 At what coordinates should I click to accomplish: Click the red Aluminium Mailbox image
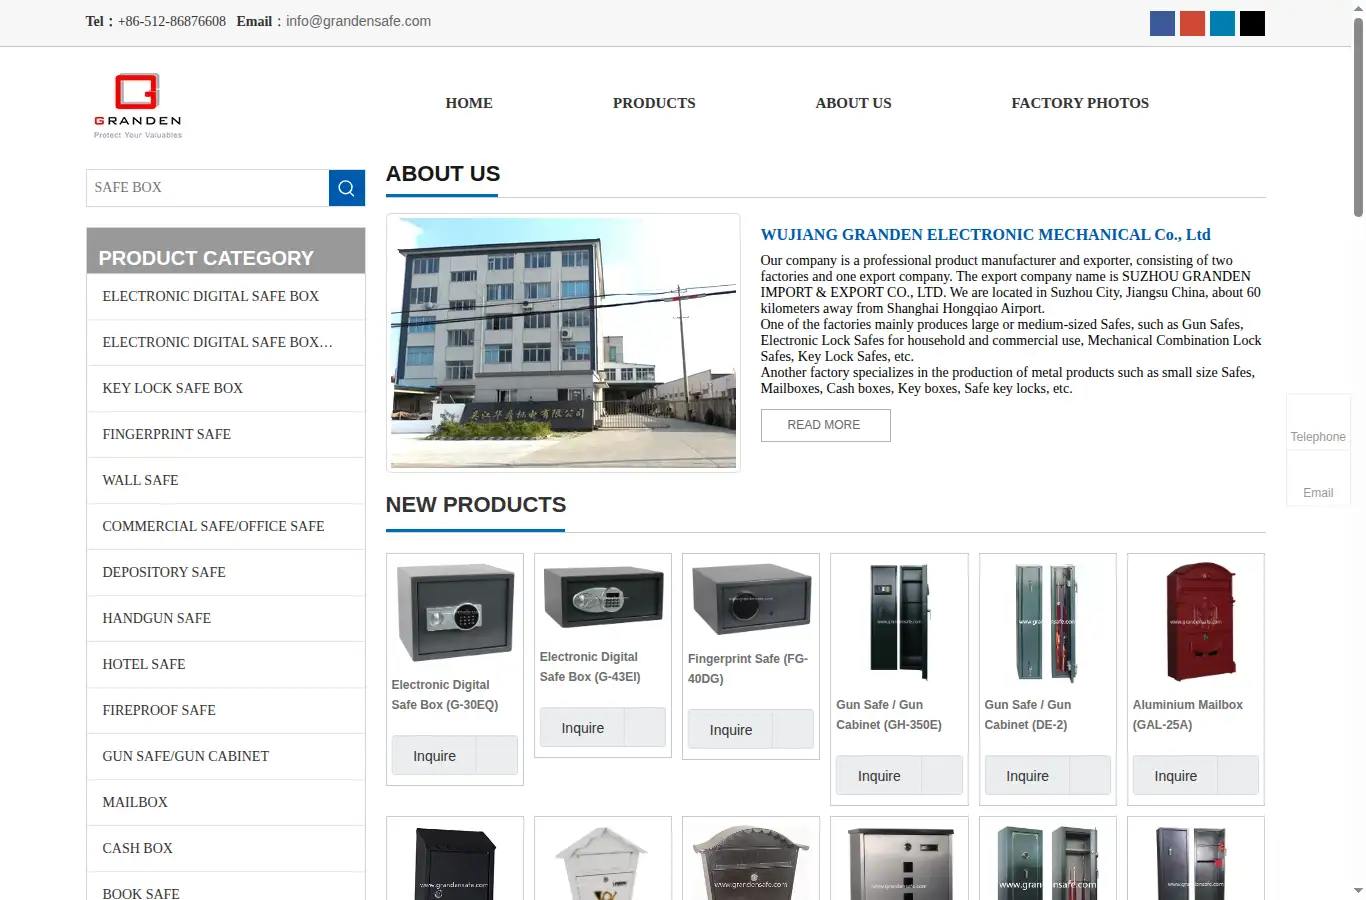point(1196,622)
